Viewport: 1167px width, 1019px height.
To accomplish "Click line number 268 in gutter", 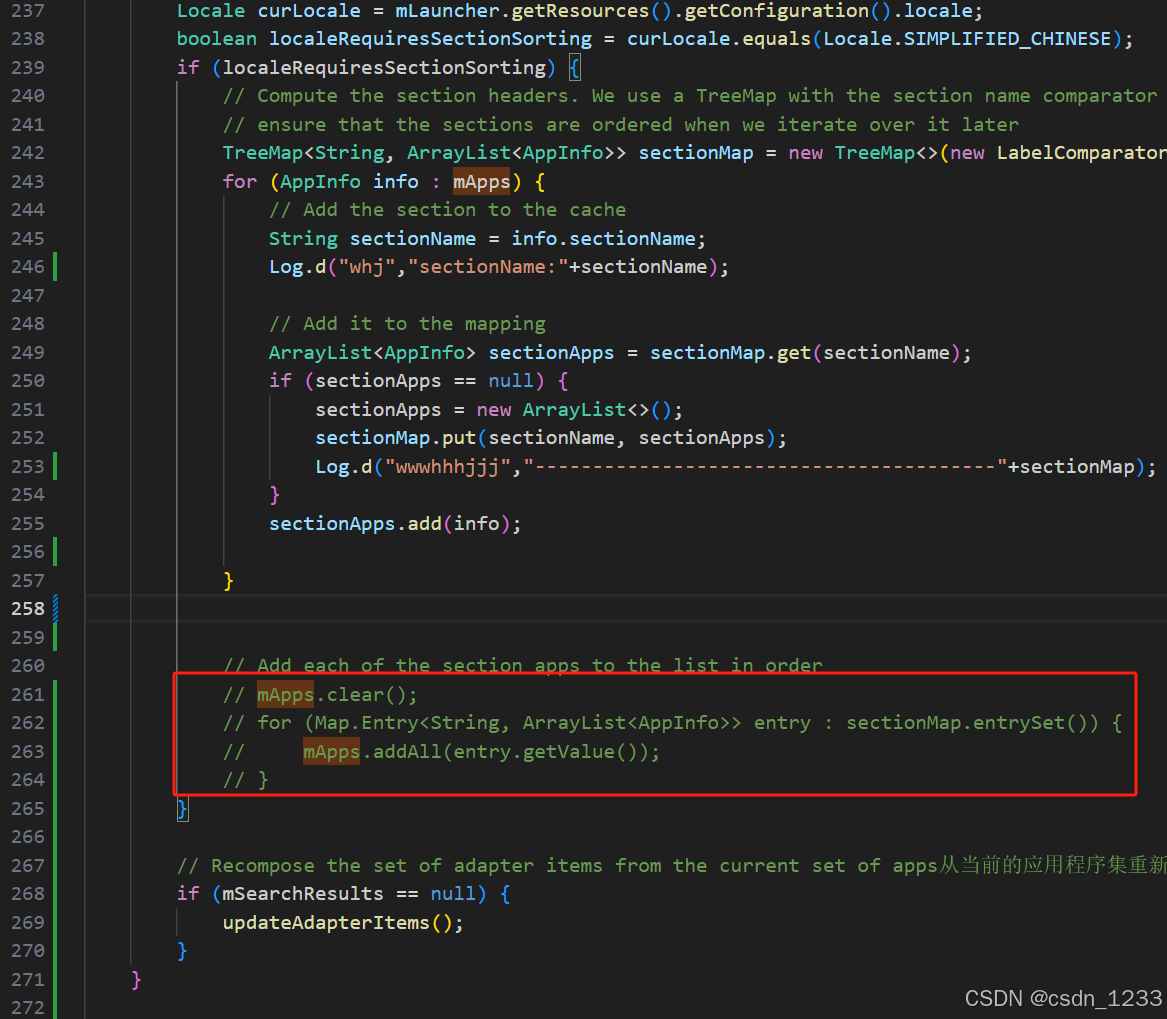I will (x=28, y=894).
